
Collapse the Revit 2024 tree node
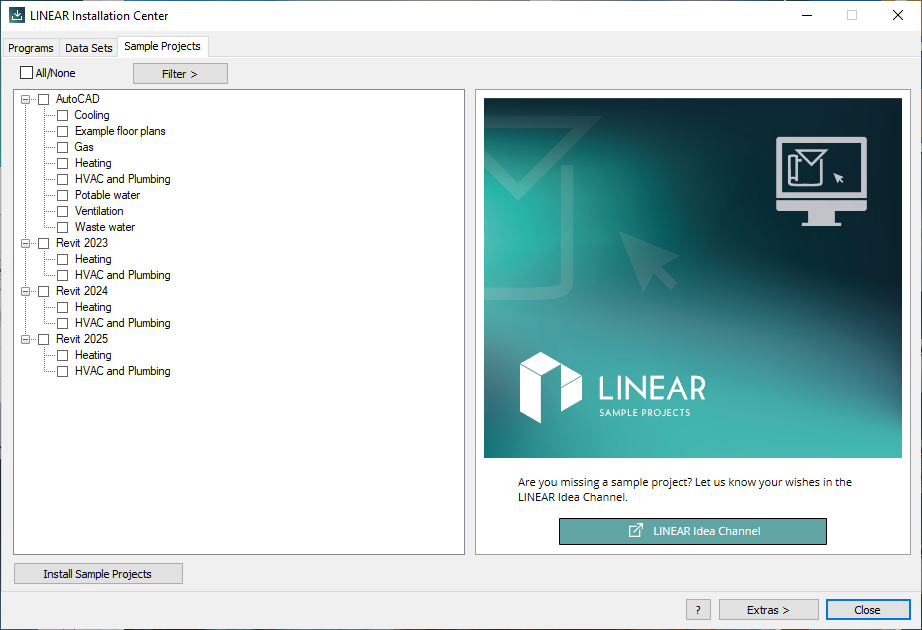click(x=25, y=291)
